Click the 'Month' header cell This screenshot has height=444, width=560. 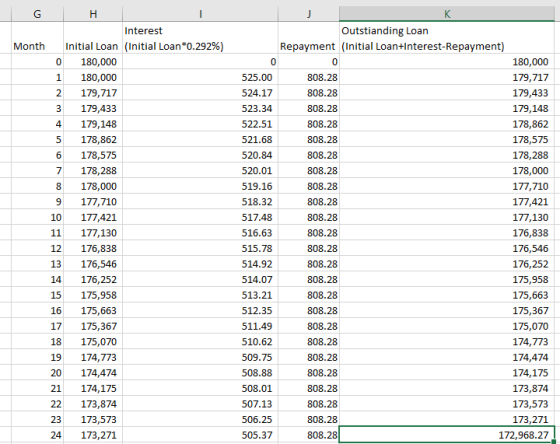(x=38, y=38)
